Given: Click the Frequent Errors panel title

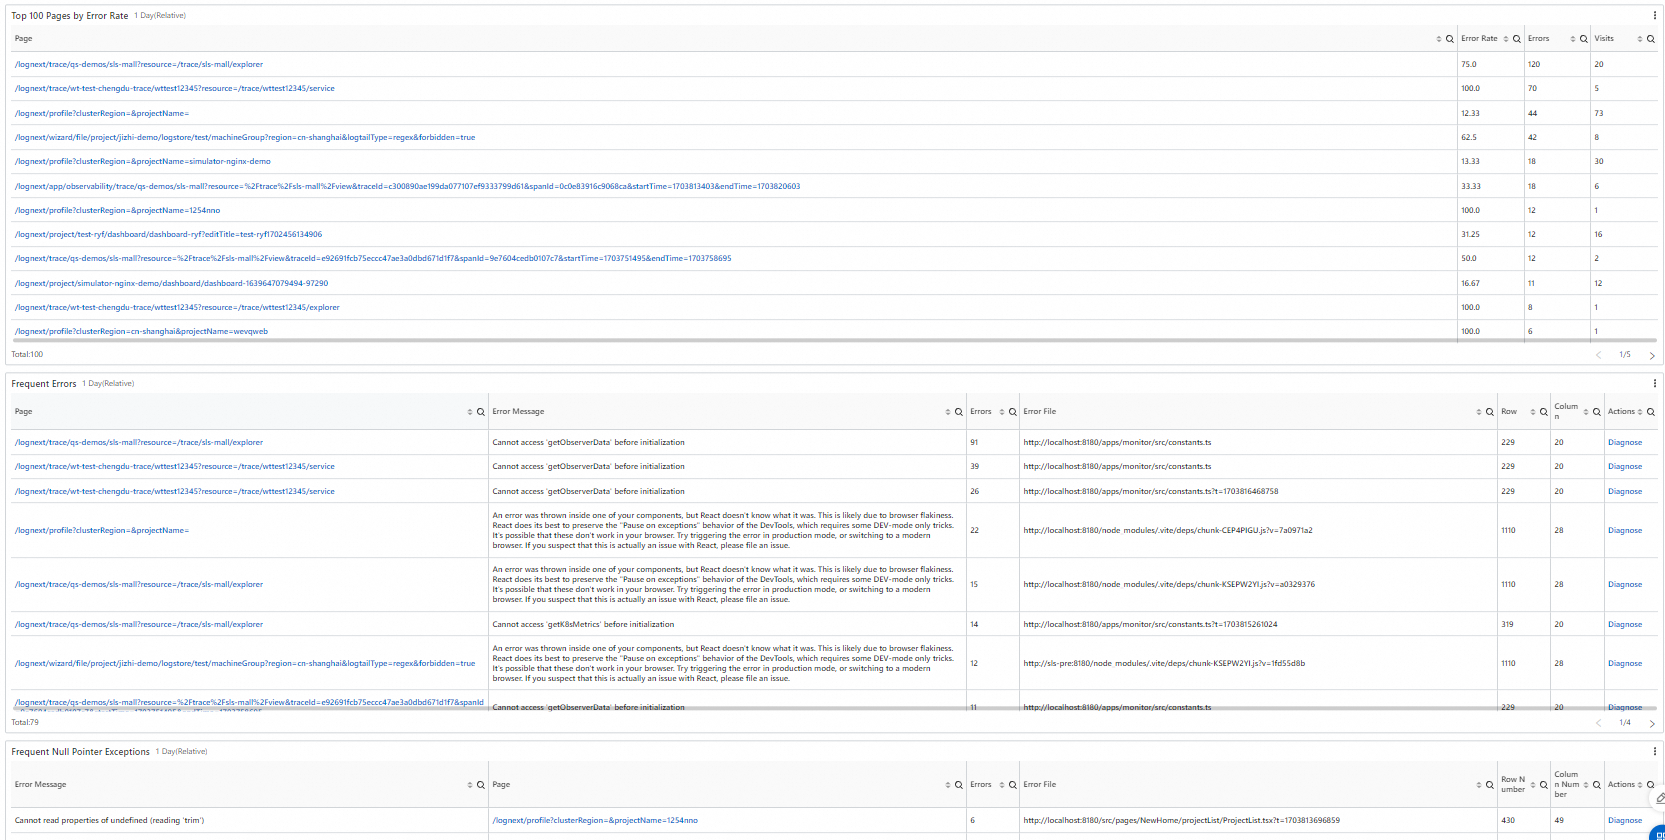Looking at the screenshot, I should [x=44, y=384].
